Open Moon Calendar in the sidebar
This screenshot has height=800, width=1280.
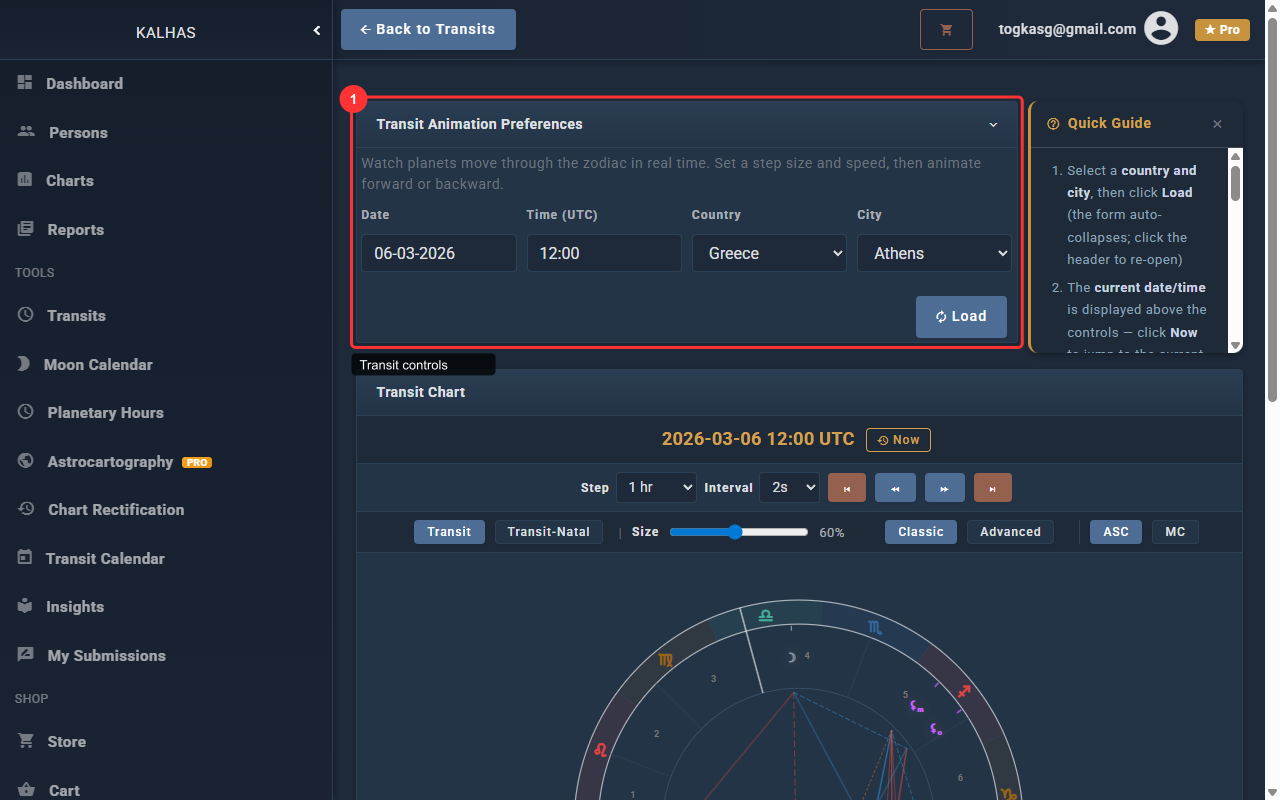point(98,365)
